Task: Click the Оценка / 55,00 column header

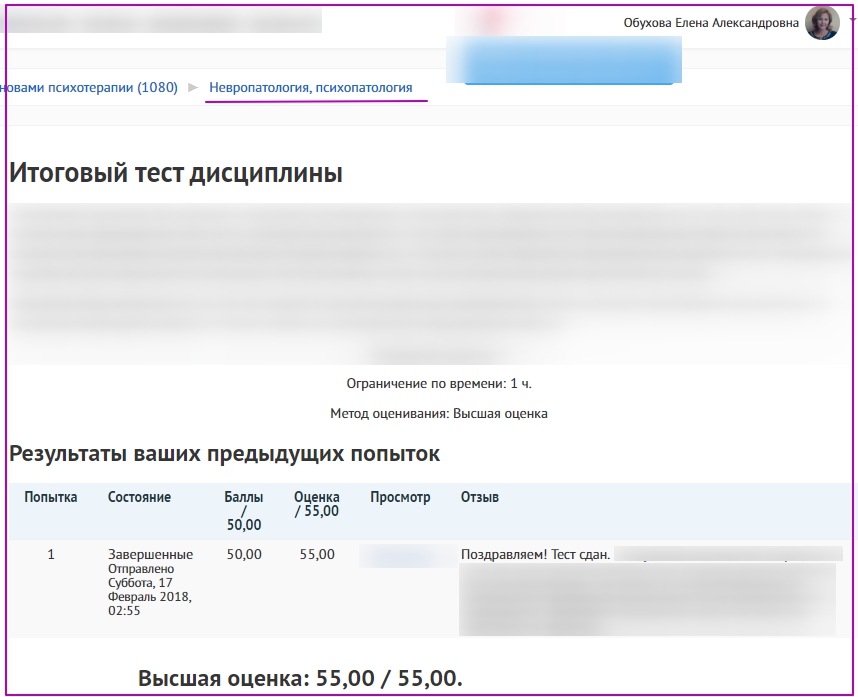Action: coord(316,503)
